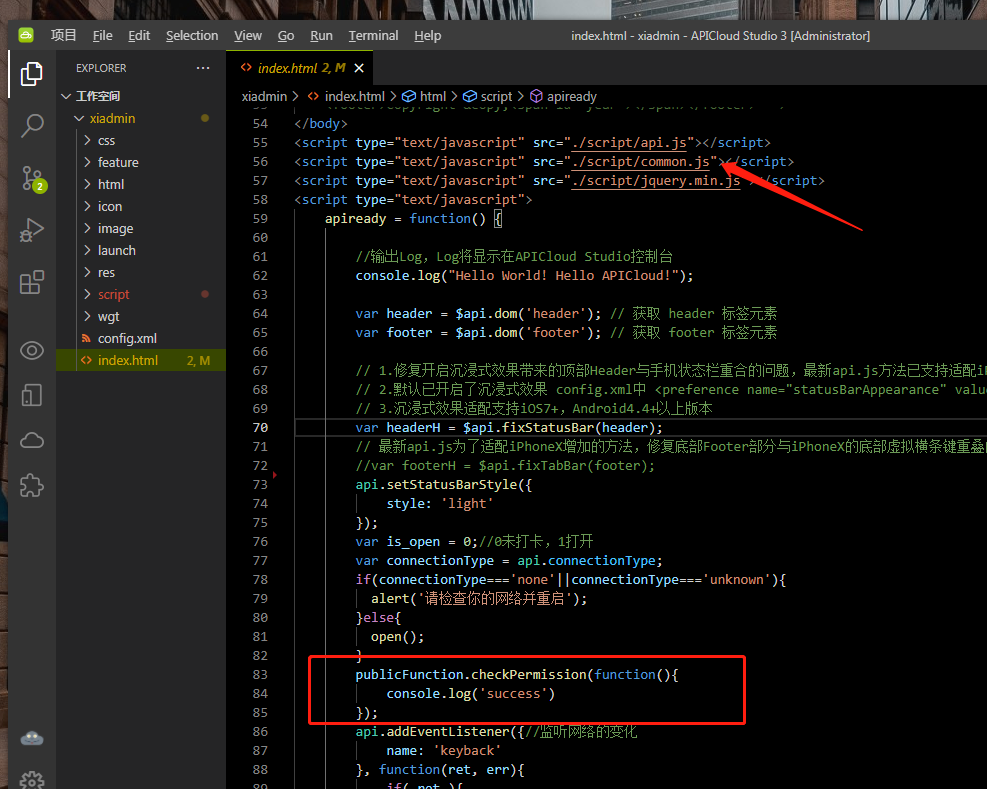Open the Run and Debug view

click(32, 230)
